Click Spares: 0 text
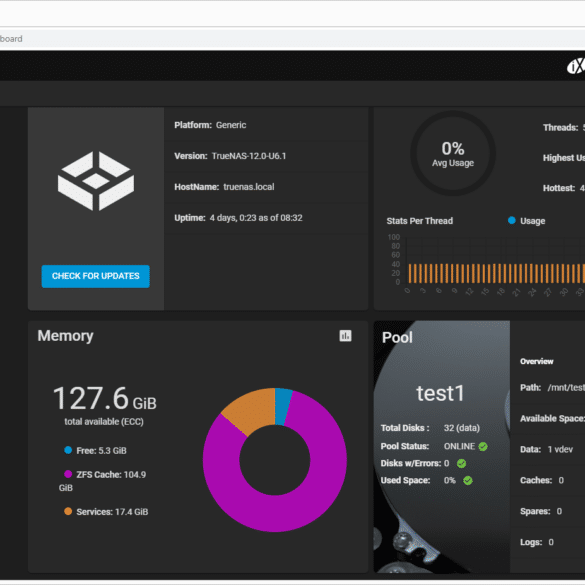The height and width of the screenshot is (585, 585). [x=541, y=511]
